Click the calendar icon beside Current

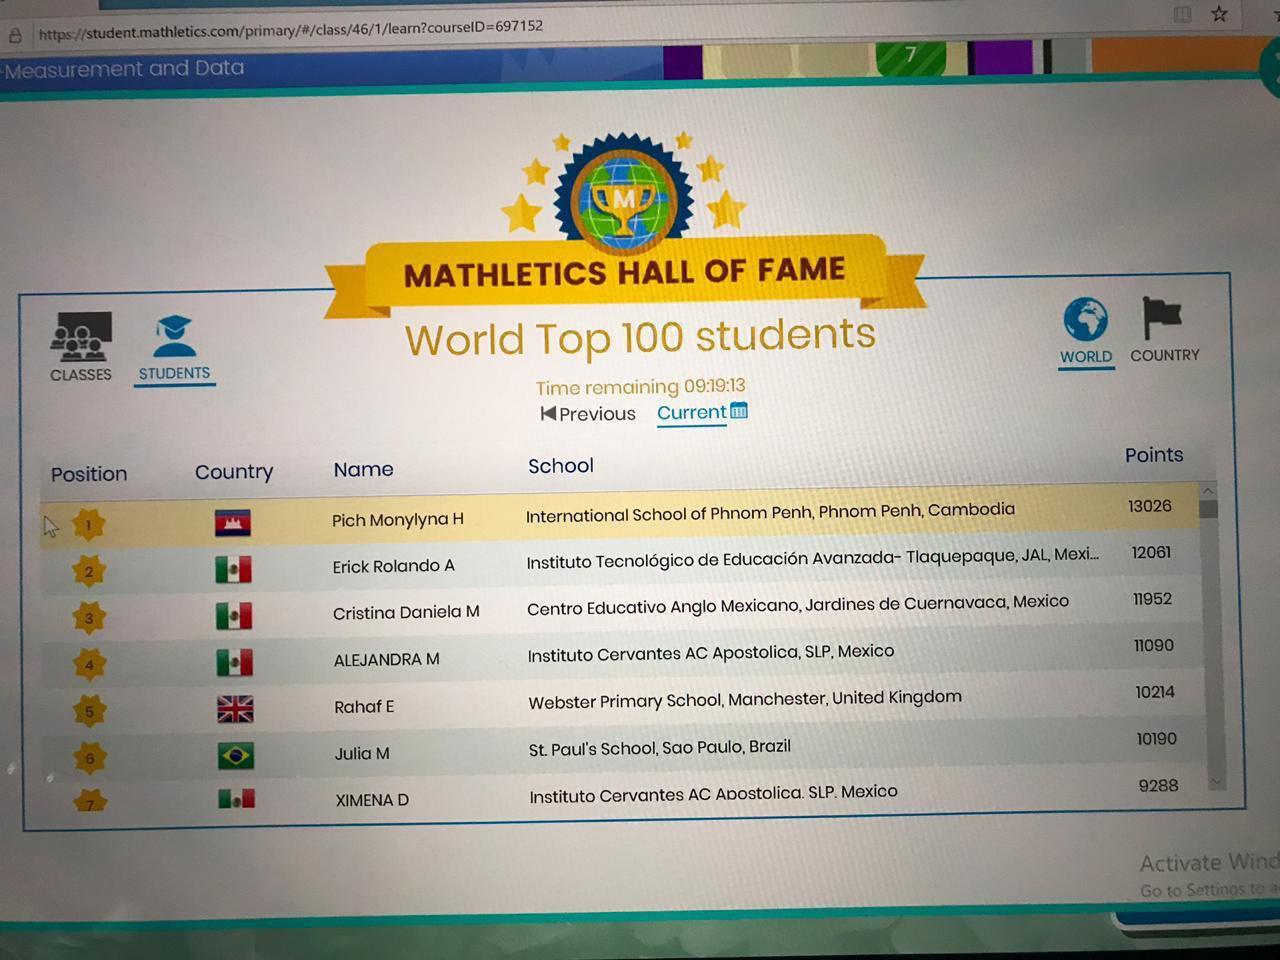tap(739, 410)
